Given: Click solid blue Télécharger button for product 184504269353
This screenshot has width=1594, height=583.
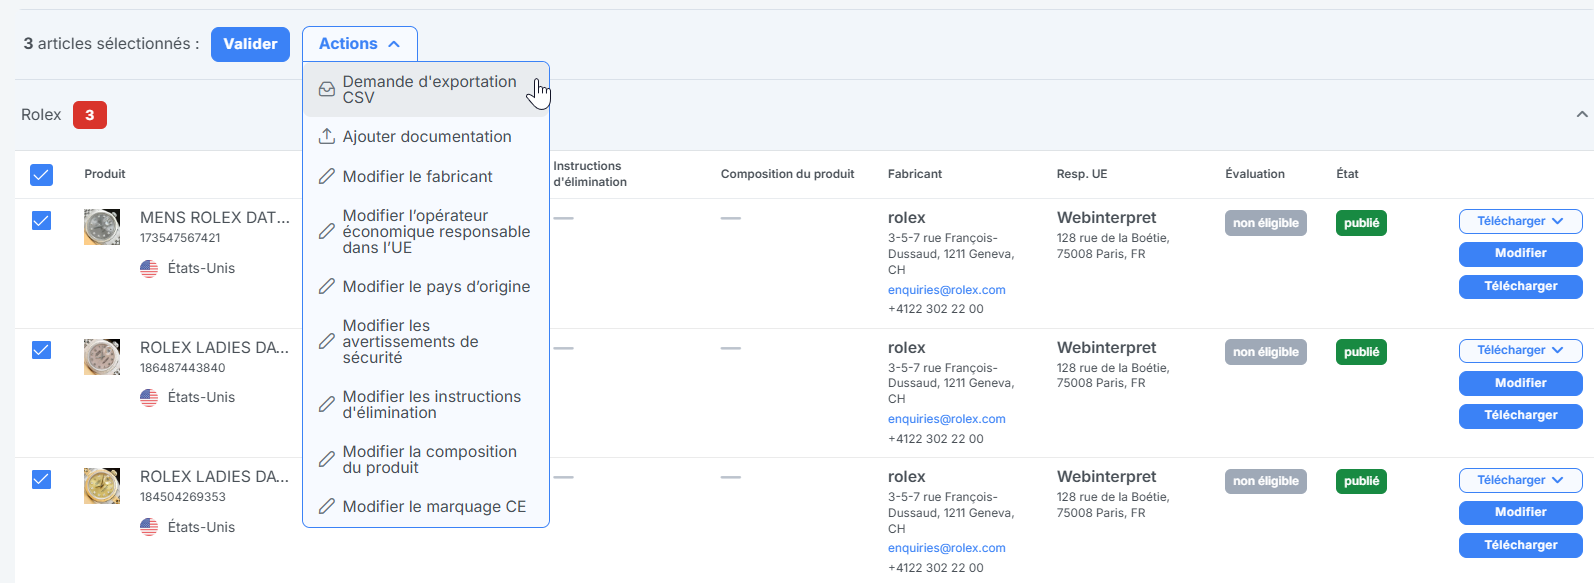Looking at the screenshot, I should (1520, 545).
